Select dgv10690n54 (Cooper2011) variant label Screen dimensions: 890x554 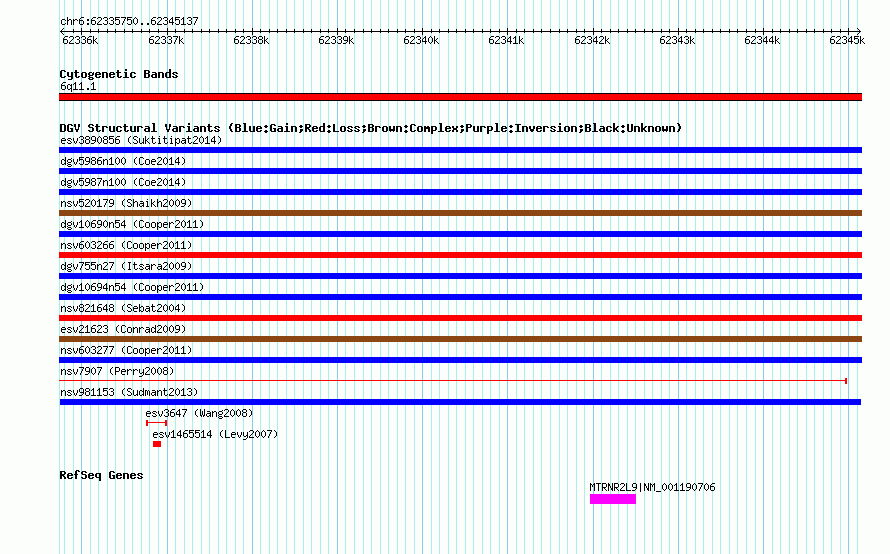[132, 224]
